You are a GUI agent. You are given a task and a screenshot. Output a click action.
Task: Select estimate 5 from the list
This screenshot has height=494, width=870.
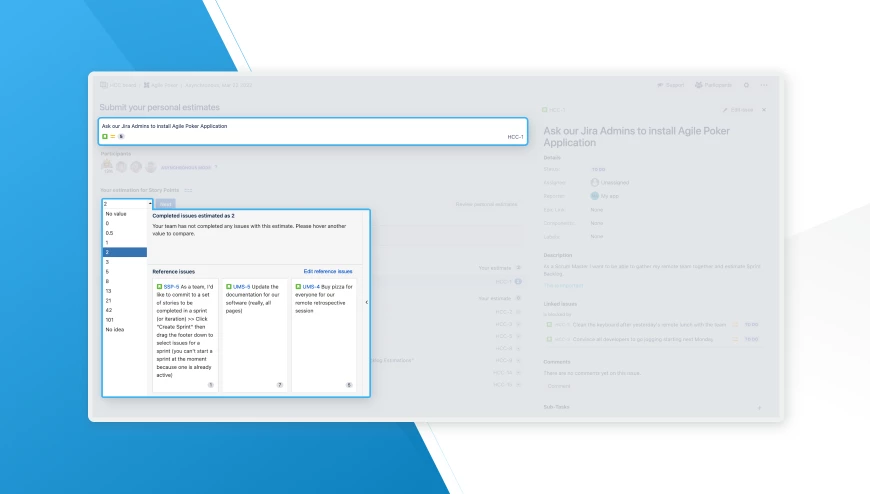(x=125, y=272)
